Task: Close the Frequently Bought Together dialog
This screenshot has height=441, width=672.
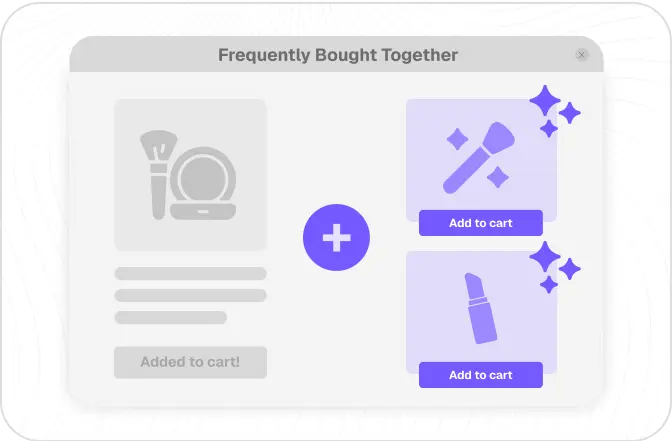Action: (582, 55)
